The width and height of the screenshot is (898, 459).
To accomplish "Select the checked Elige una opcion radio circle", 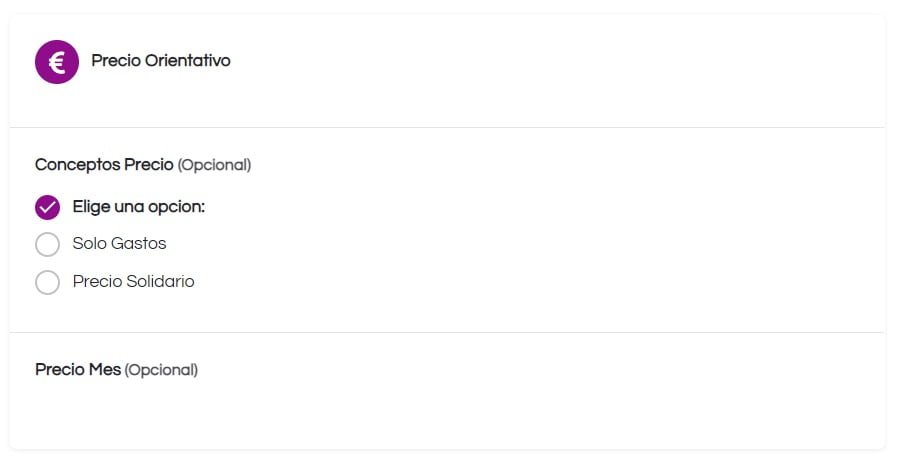I will (48, 207).
